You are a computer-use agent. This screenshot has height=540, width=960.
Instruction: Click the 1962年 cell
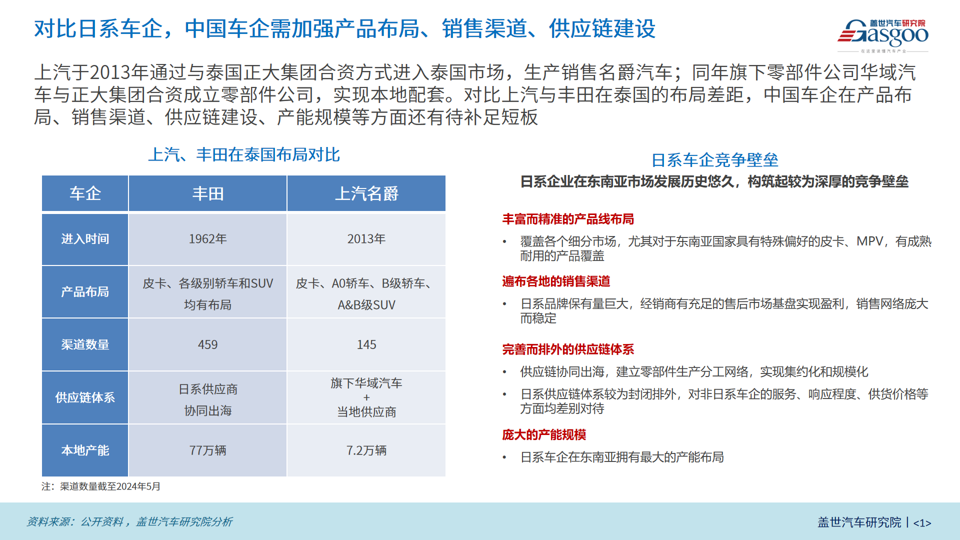tap(208, 239)
